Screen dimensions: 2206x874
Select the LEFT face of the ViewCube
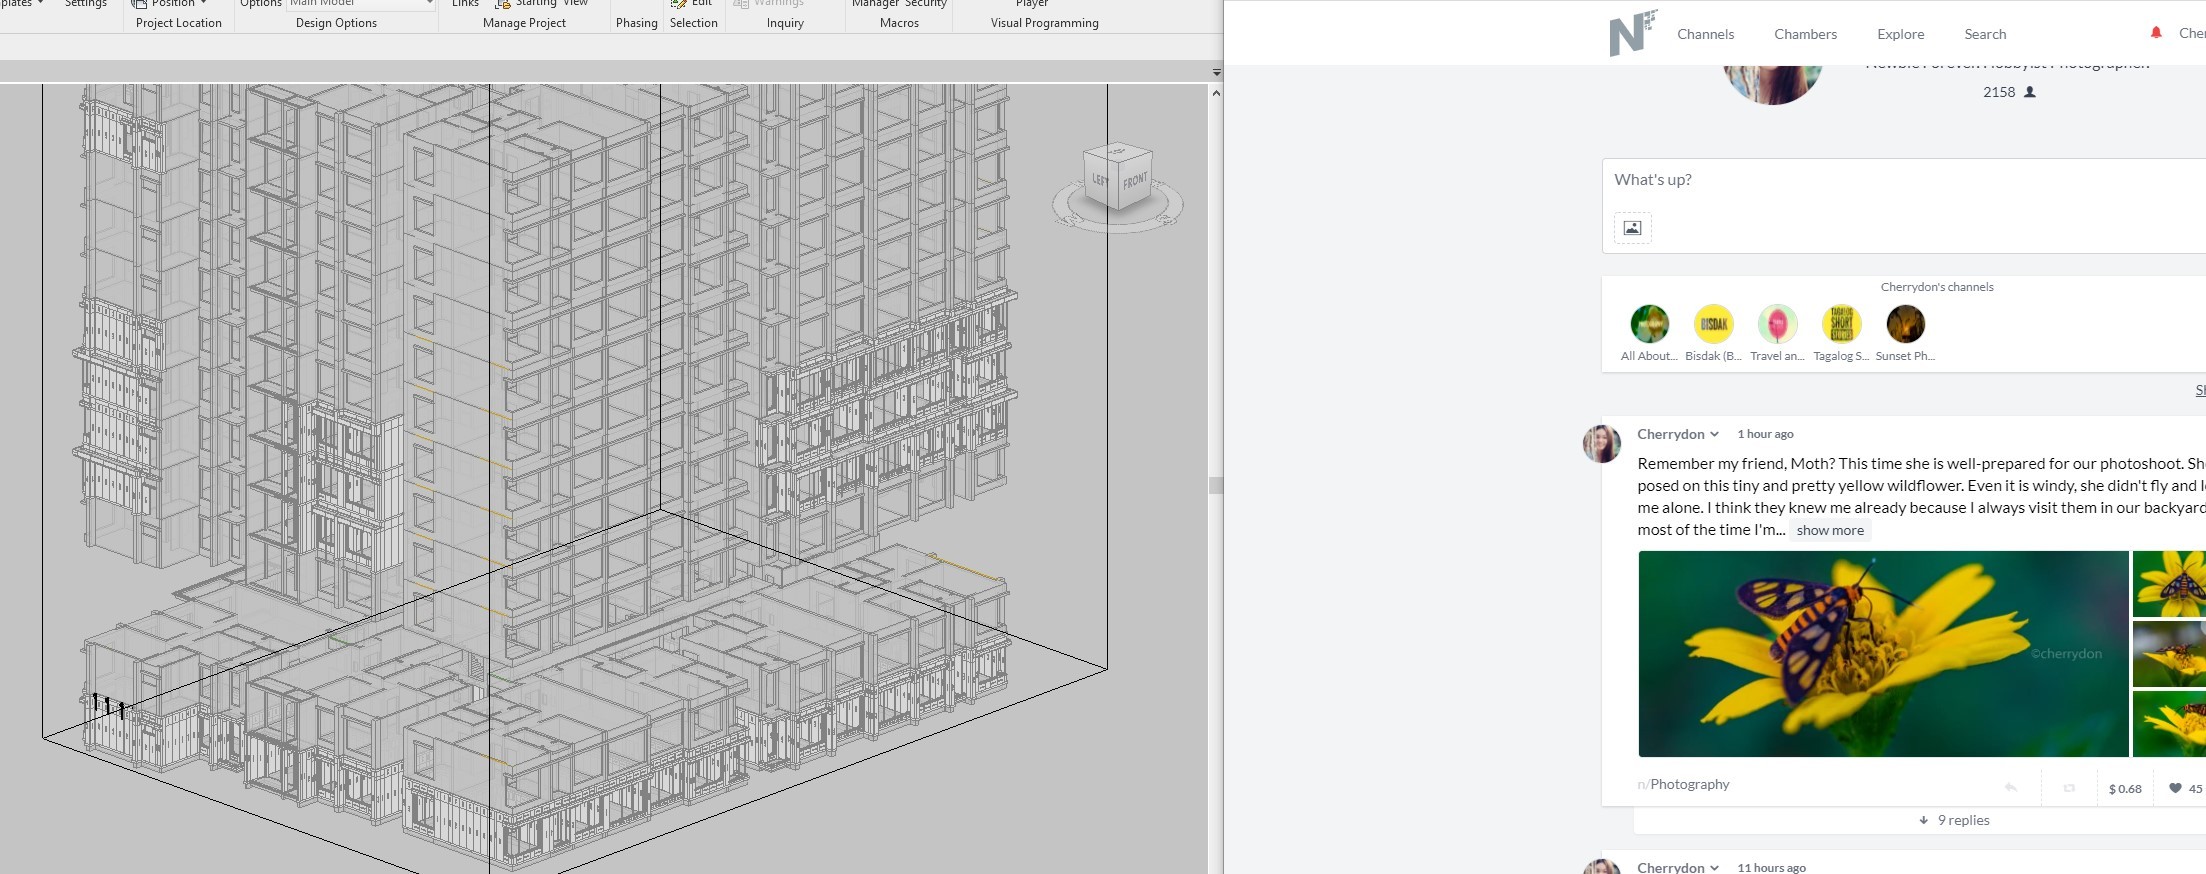click(1100, 180)
